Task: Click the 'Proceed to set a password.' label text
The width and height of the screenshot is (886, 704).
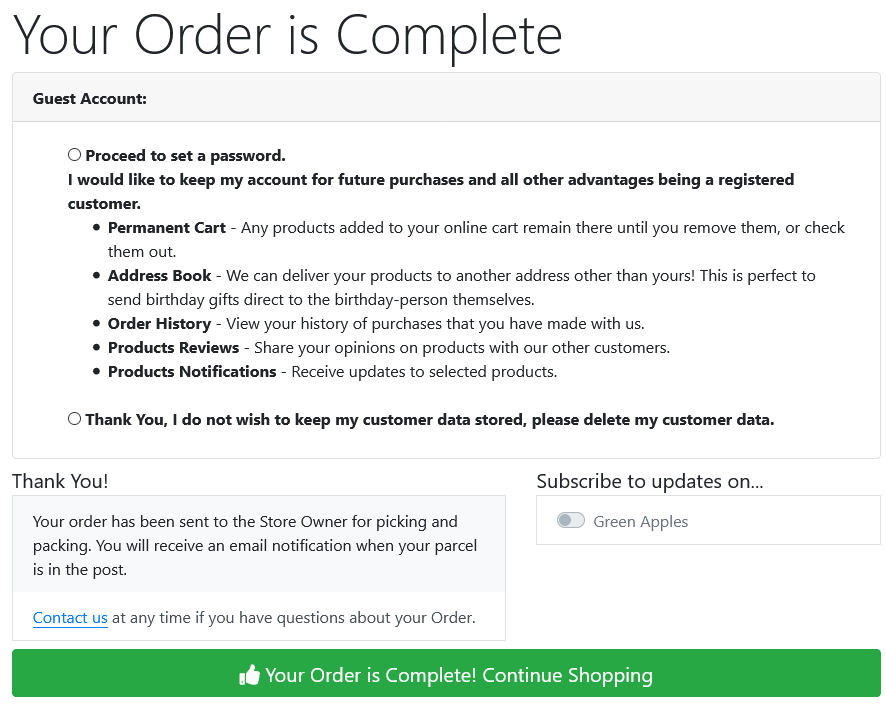Action: click(x=185, y=155)
